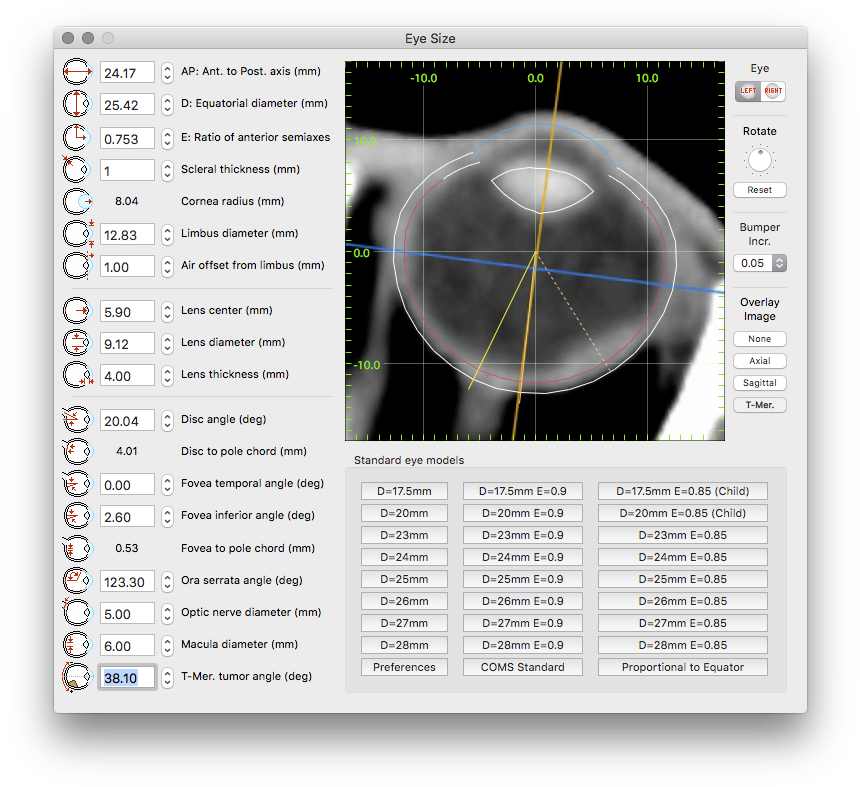Open the Bumper Incr. value stepper
Viewport: 860px width, 787px height.
(777, 262)
